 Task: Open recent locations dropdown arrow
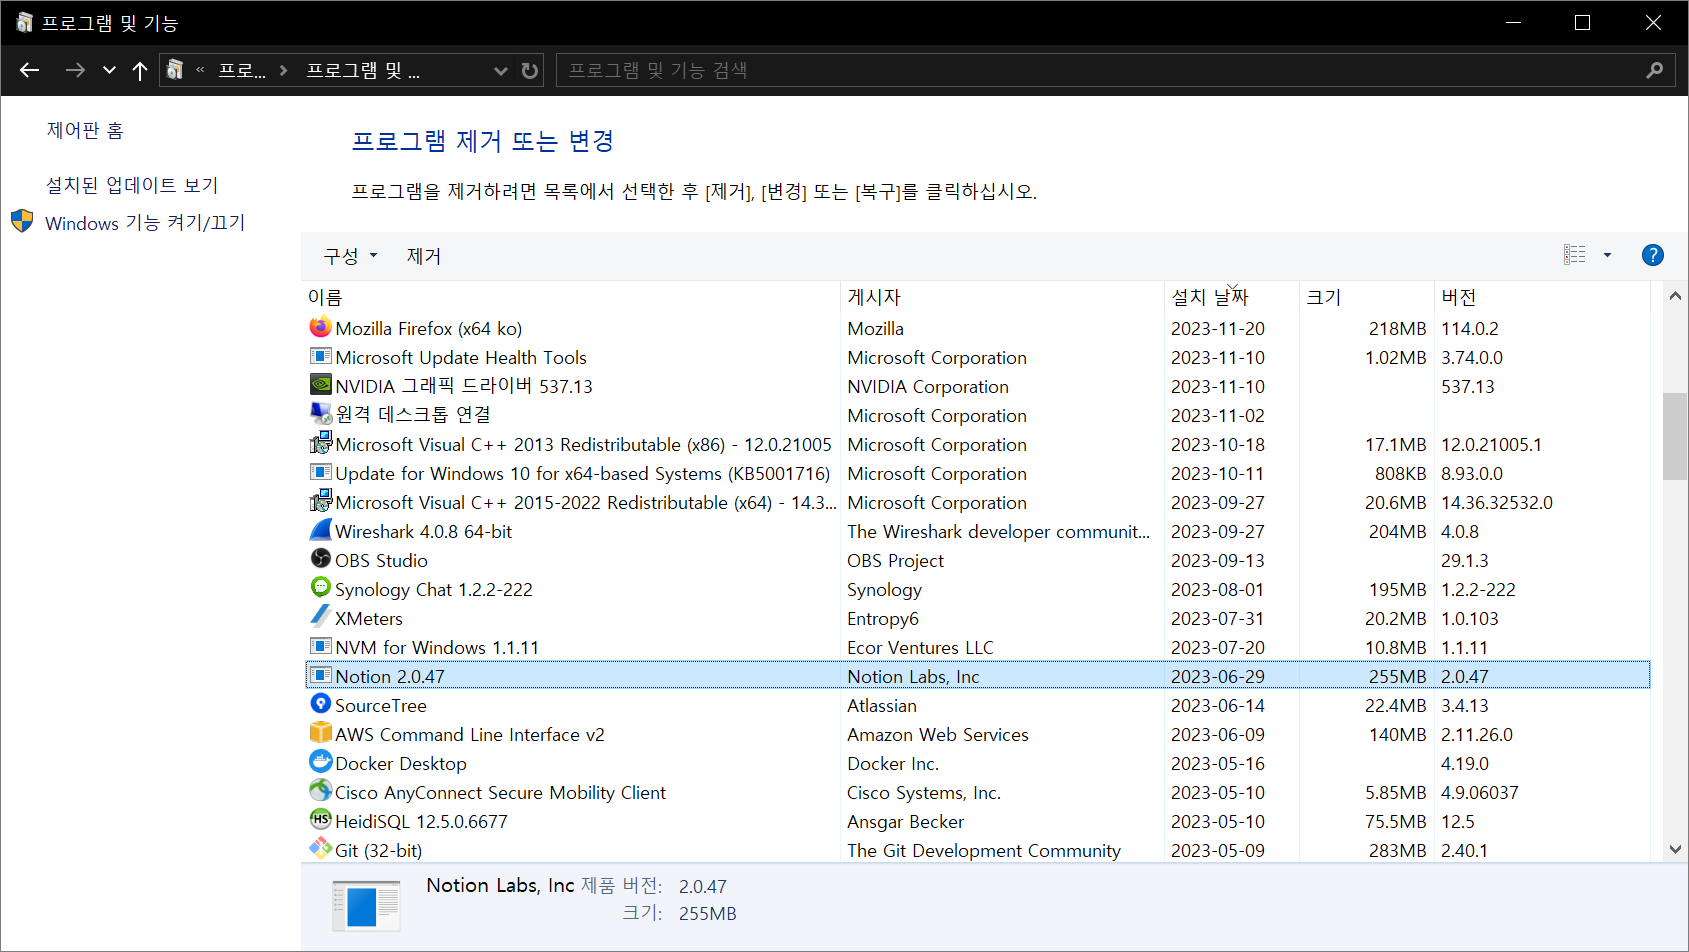(x=109, y=70)
